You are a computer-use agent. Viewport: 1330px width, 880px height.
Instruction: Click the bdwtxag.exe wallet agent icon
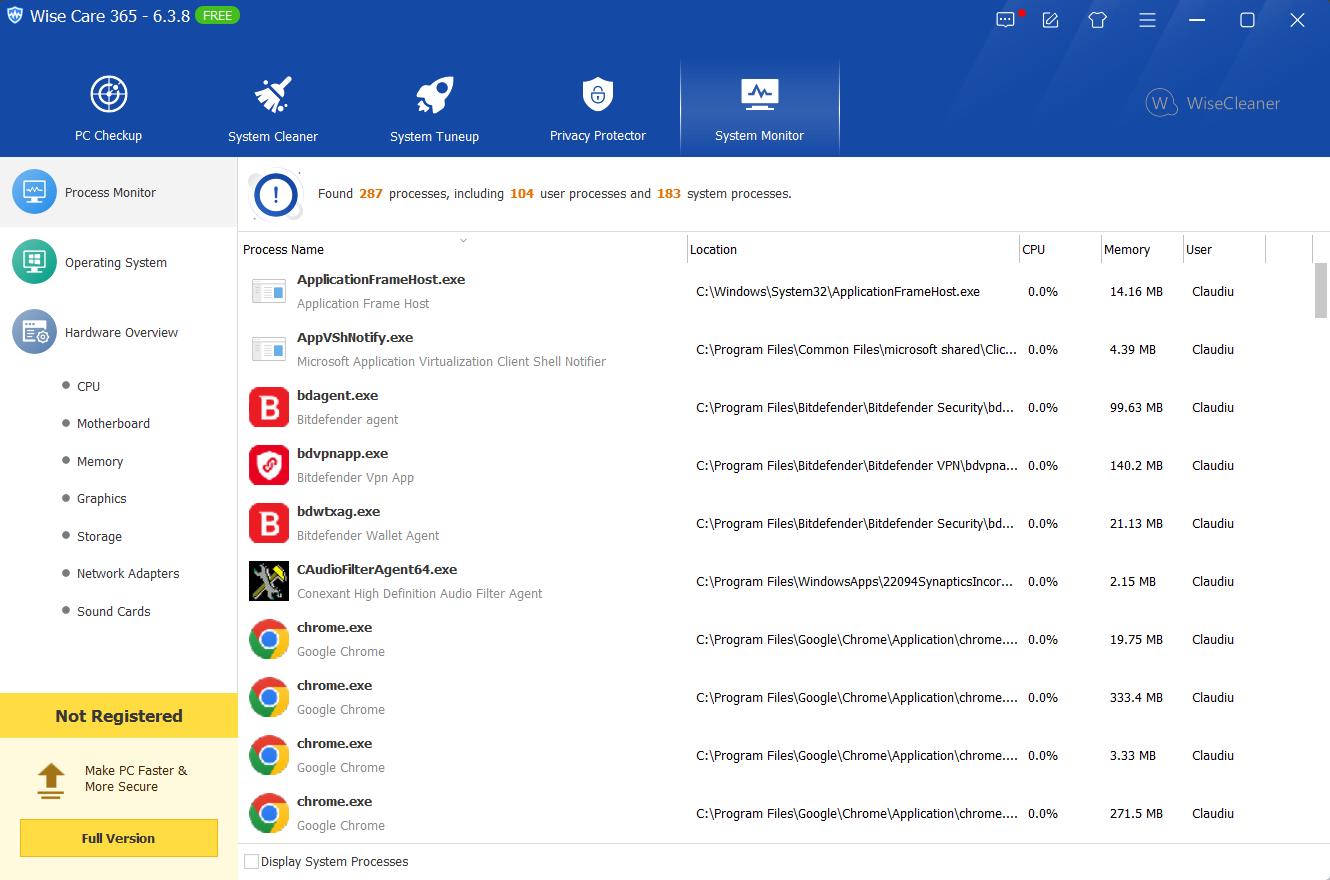tap(269, 523)
